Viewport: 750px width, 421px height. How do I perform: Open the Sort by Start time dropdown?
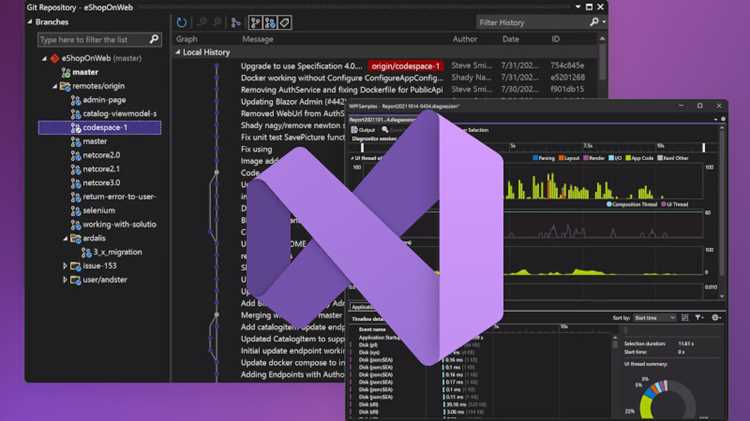[x=654, y=318]
